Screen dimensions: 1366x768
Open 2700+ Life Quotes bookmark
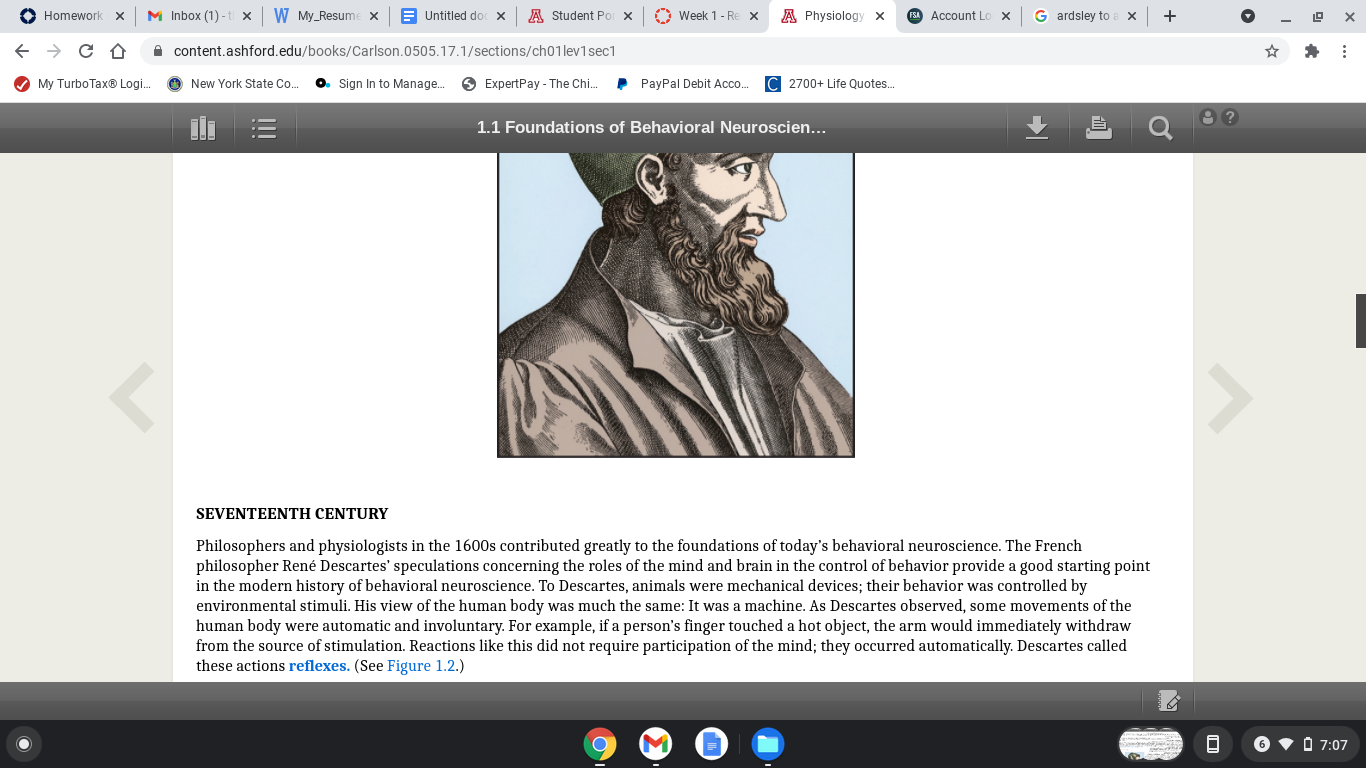click(x=830, y=84)
